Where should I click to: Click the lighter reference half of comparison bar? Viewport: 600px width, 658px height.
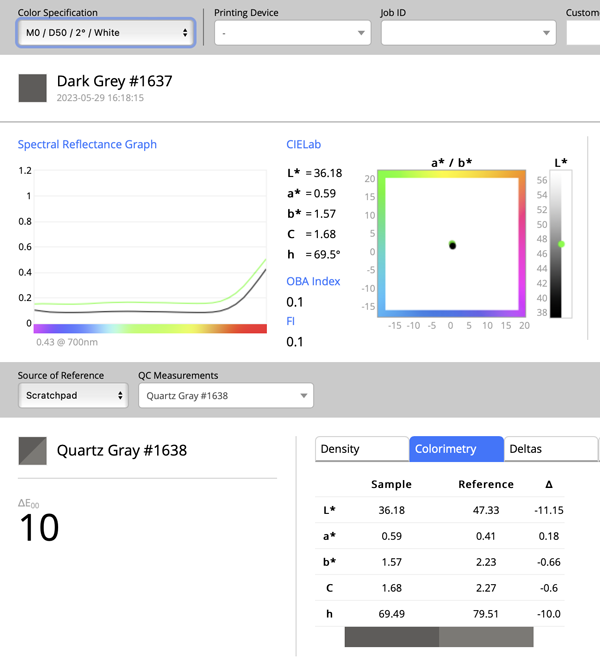pos(486,637)
